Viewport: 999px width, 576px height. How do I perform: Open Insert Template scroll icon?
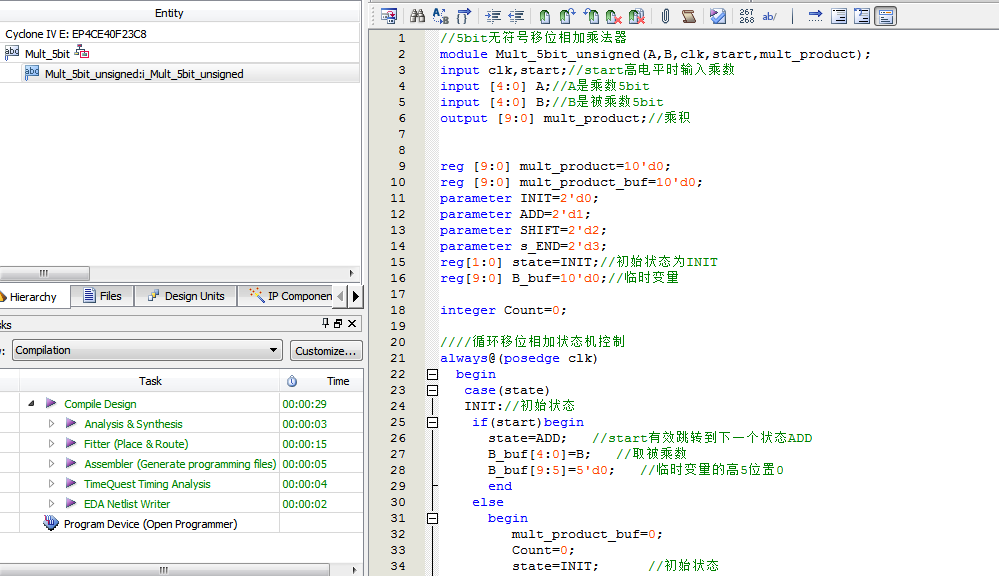[x=689, y=16]
